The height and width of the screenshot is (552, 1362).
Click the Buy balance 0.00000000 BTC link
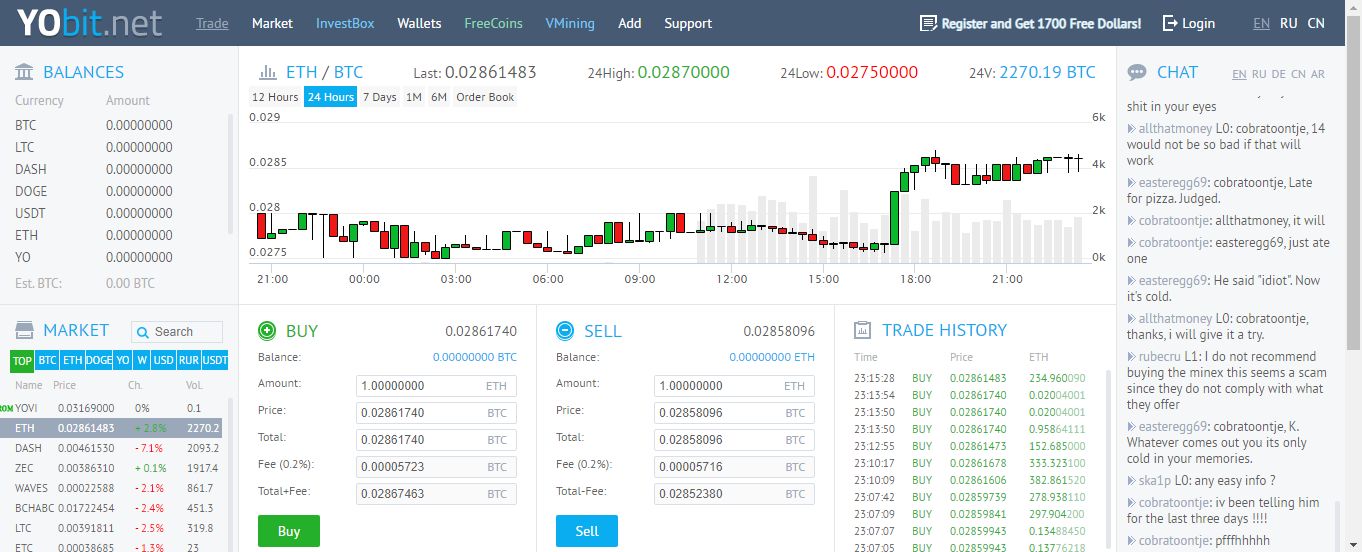[475, 357]
